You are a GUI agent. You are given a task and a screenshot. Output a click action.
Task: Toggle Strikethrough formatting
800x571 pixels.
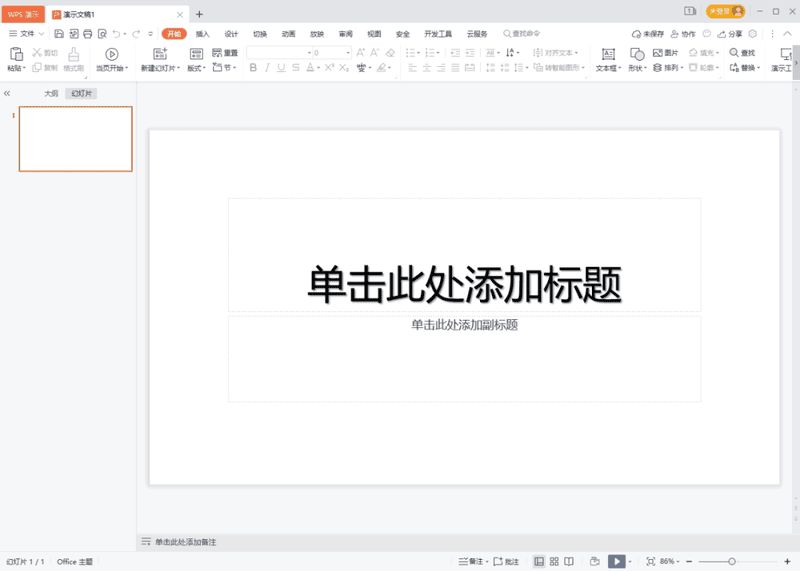(x=295, y=67)
